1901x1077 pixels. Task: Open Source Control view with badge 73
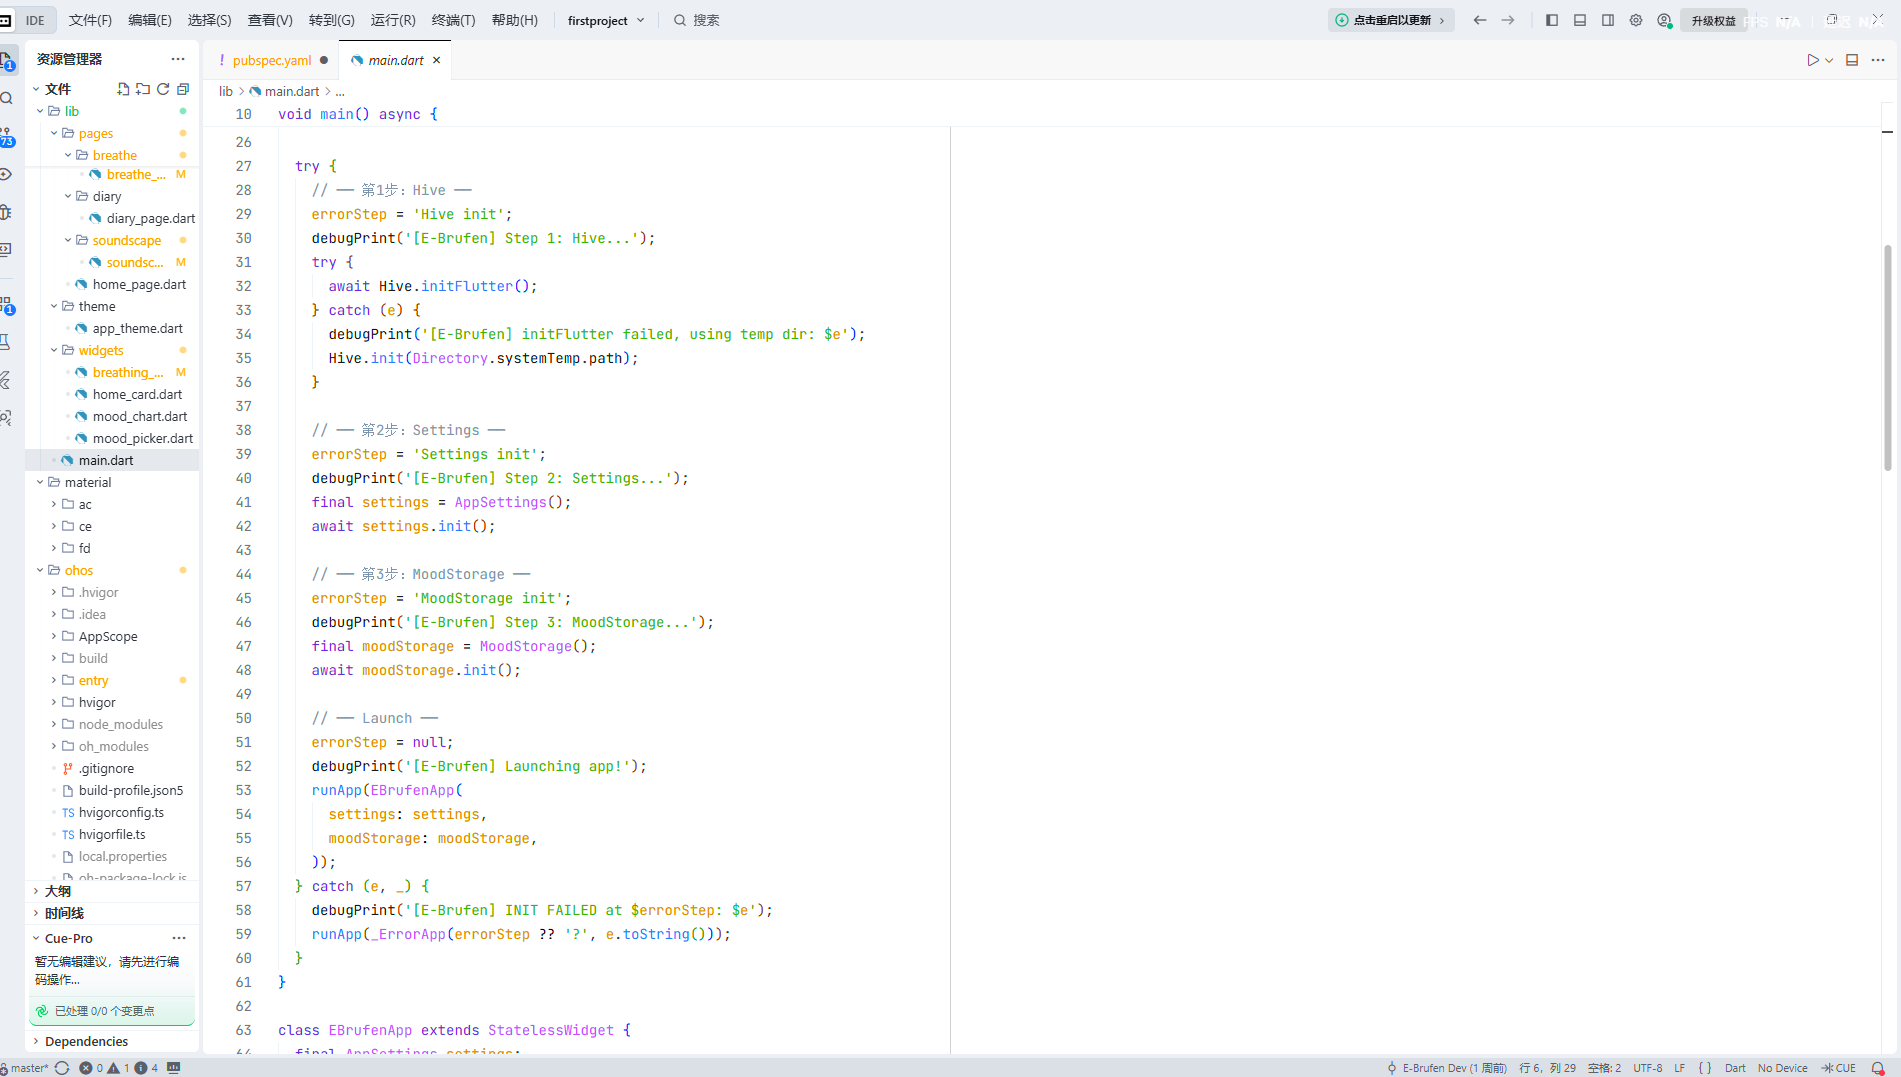(x=6, y=136)
